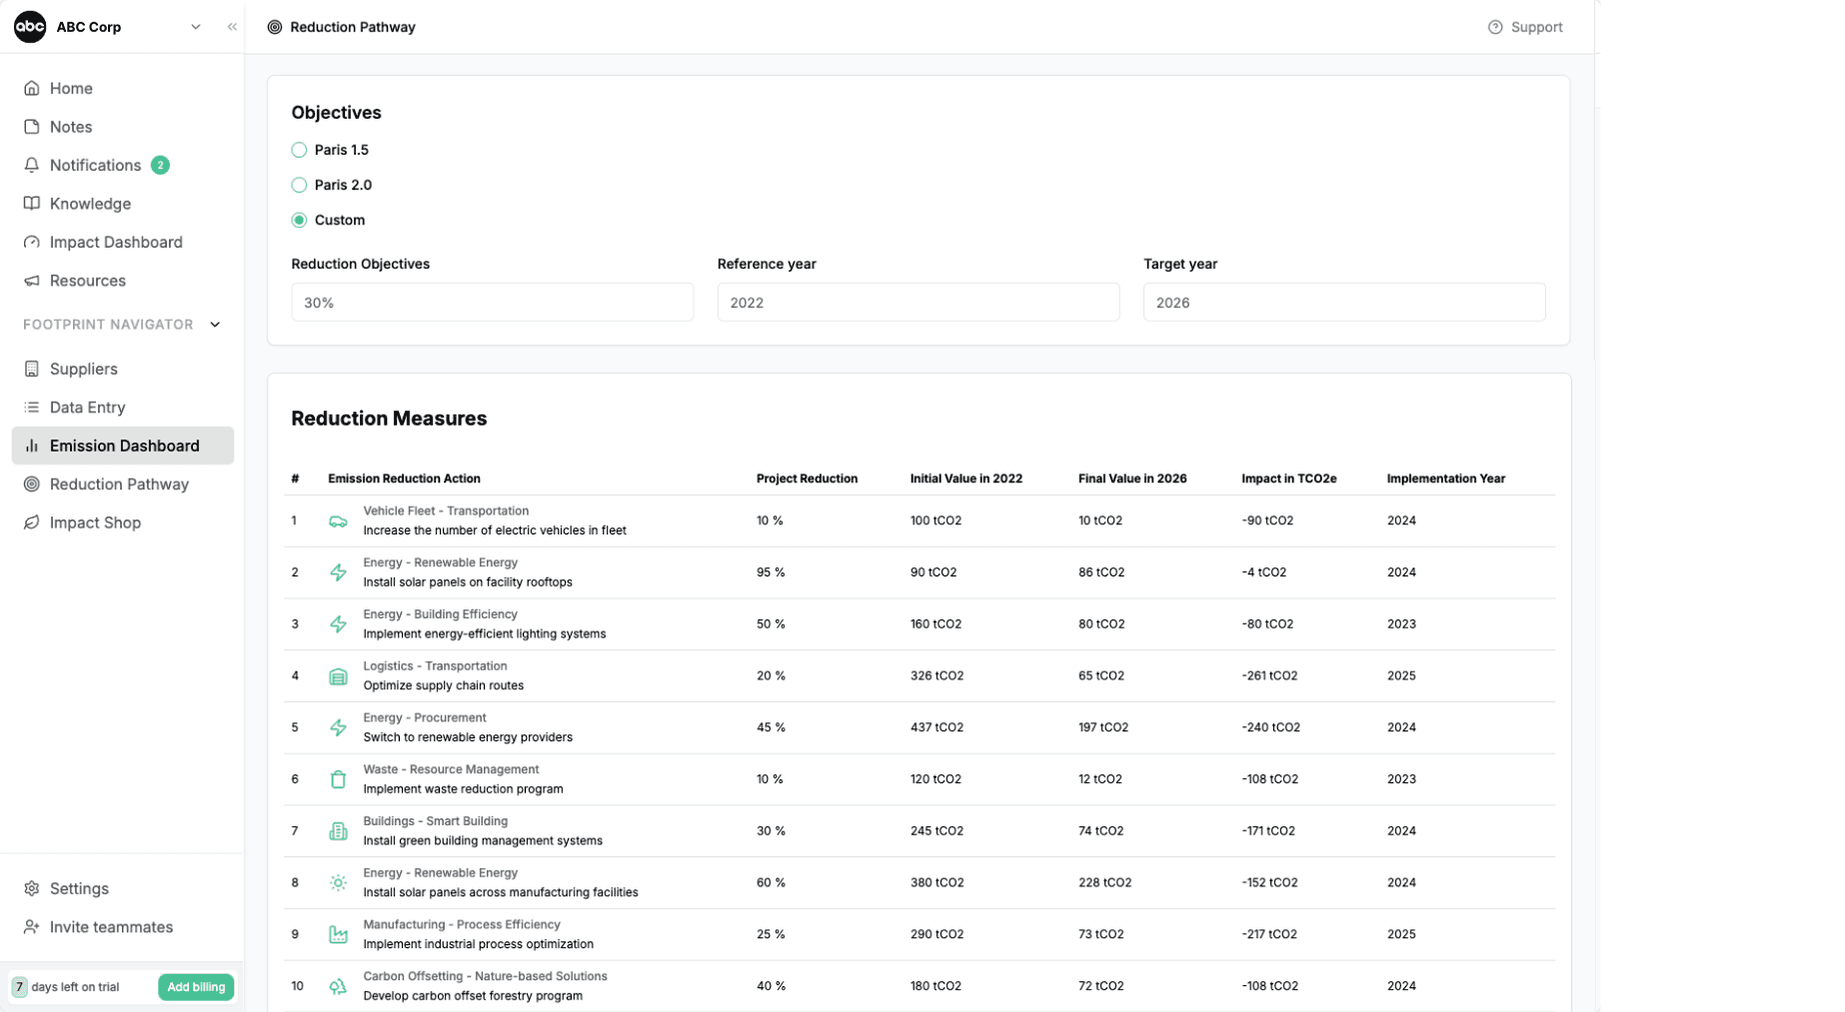Open the Suppliers page

pyautogui.click(x=123, y=369)
